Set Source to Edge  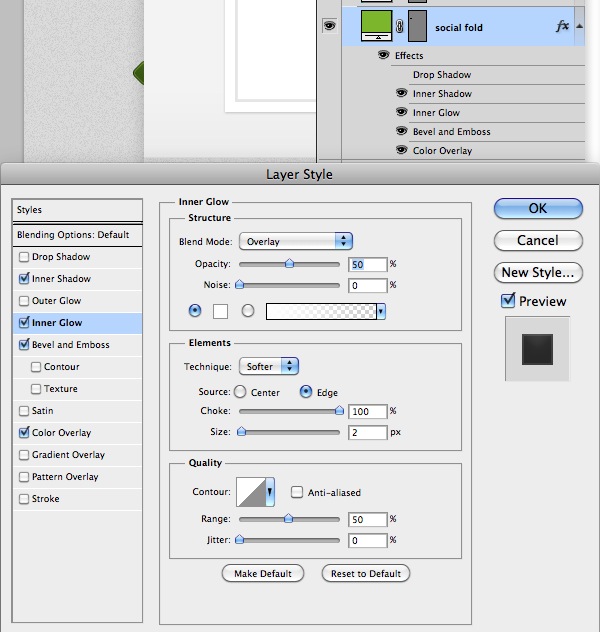point(306,392)
